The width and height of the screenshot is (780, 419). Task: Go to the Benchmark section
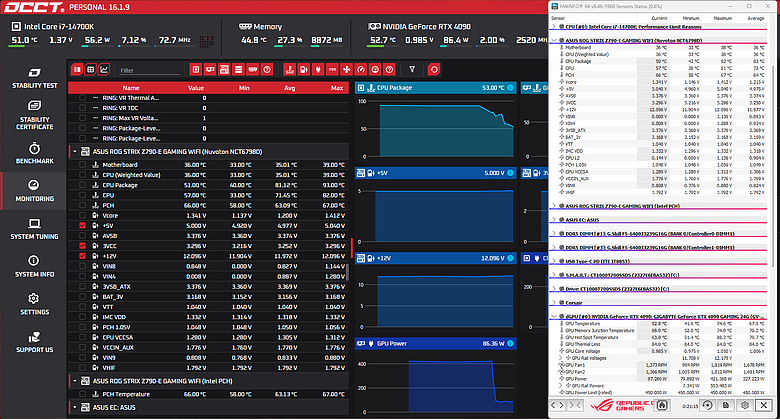pyautogui.click(x=34, y=153)
